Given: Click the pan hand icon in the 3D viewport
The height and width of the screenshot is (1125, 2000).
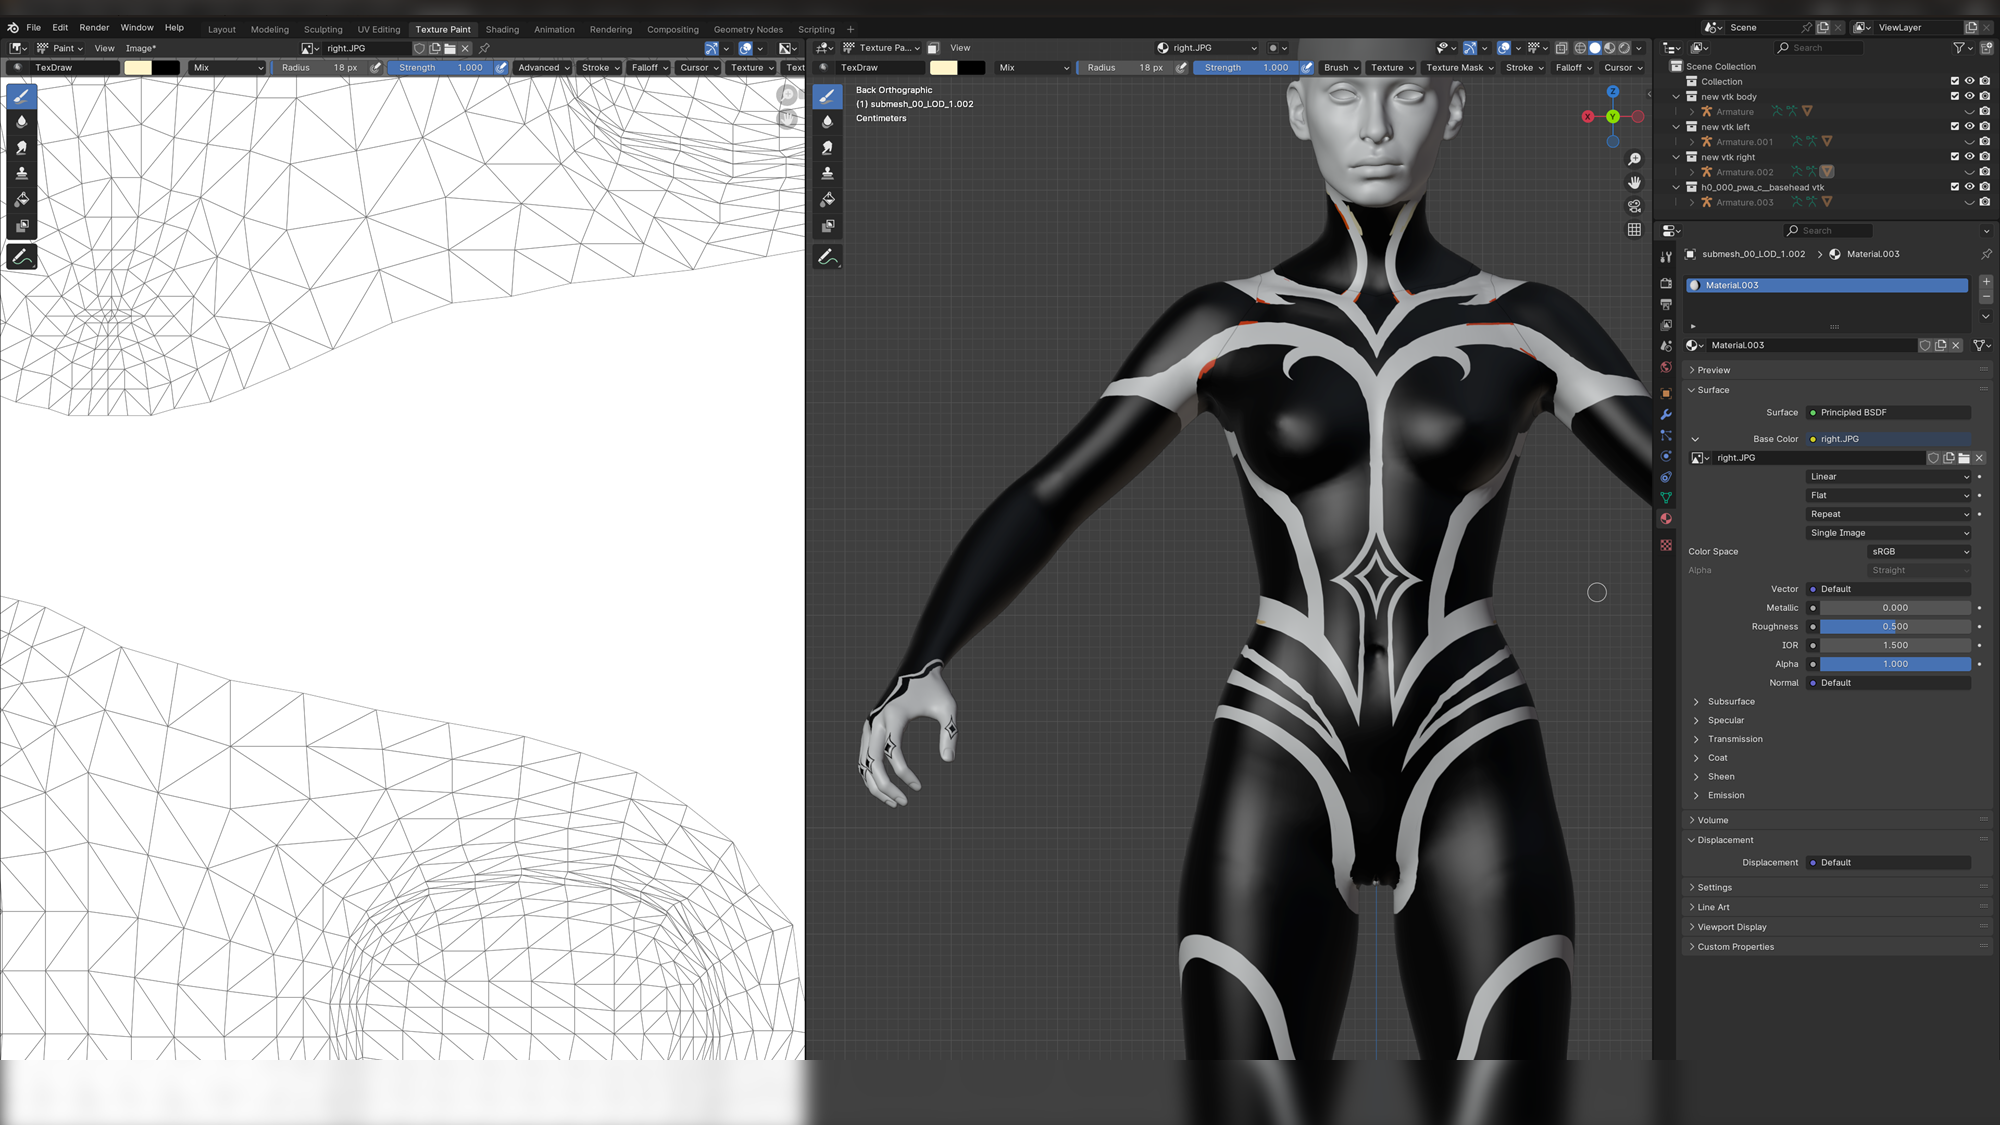Looking at the screenshot, I should coord(1634,182).
